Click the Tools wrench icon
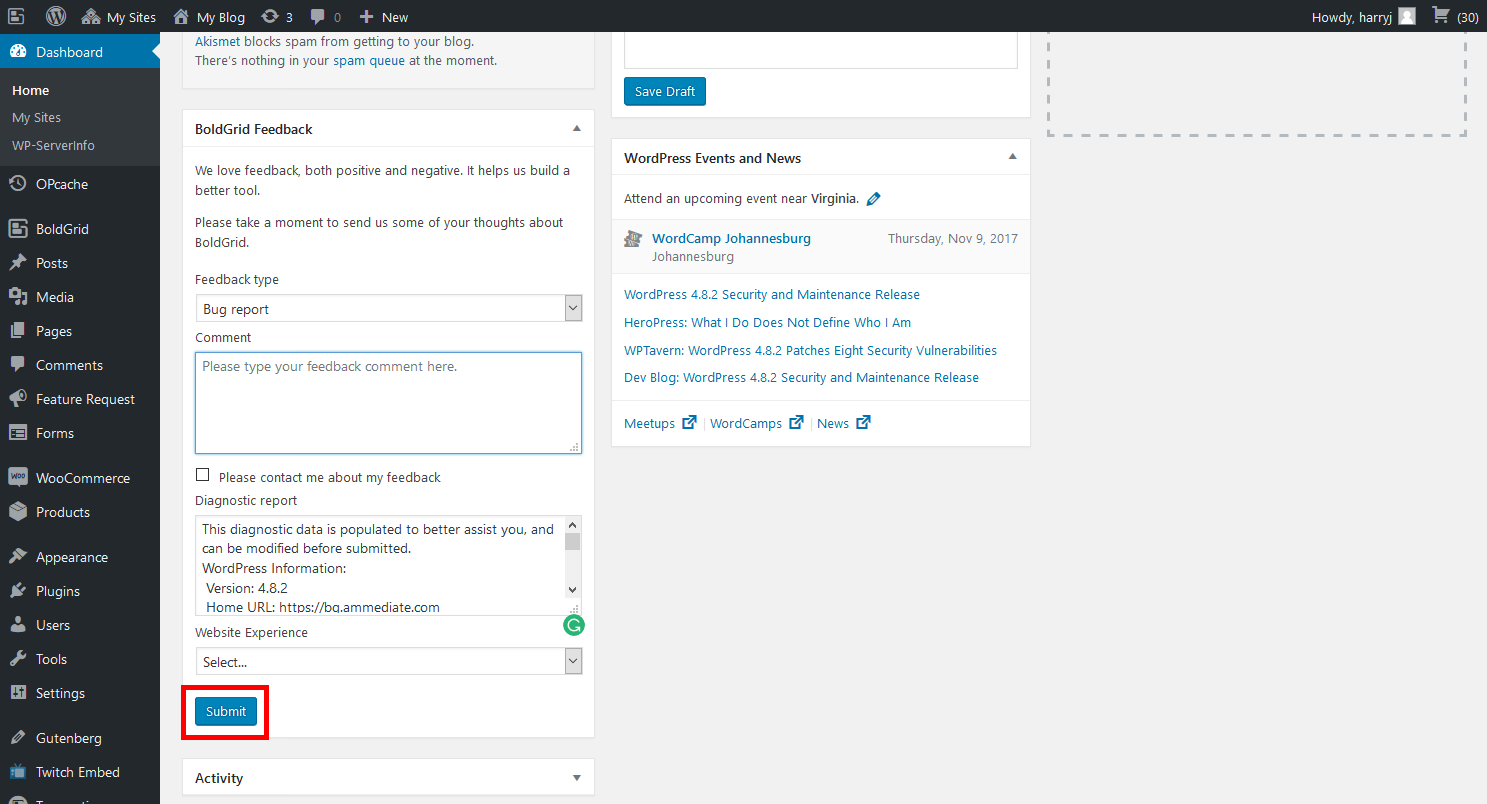The height and width of the screenshot is (804, 1487). pos(18,659)
